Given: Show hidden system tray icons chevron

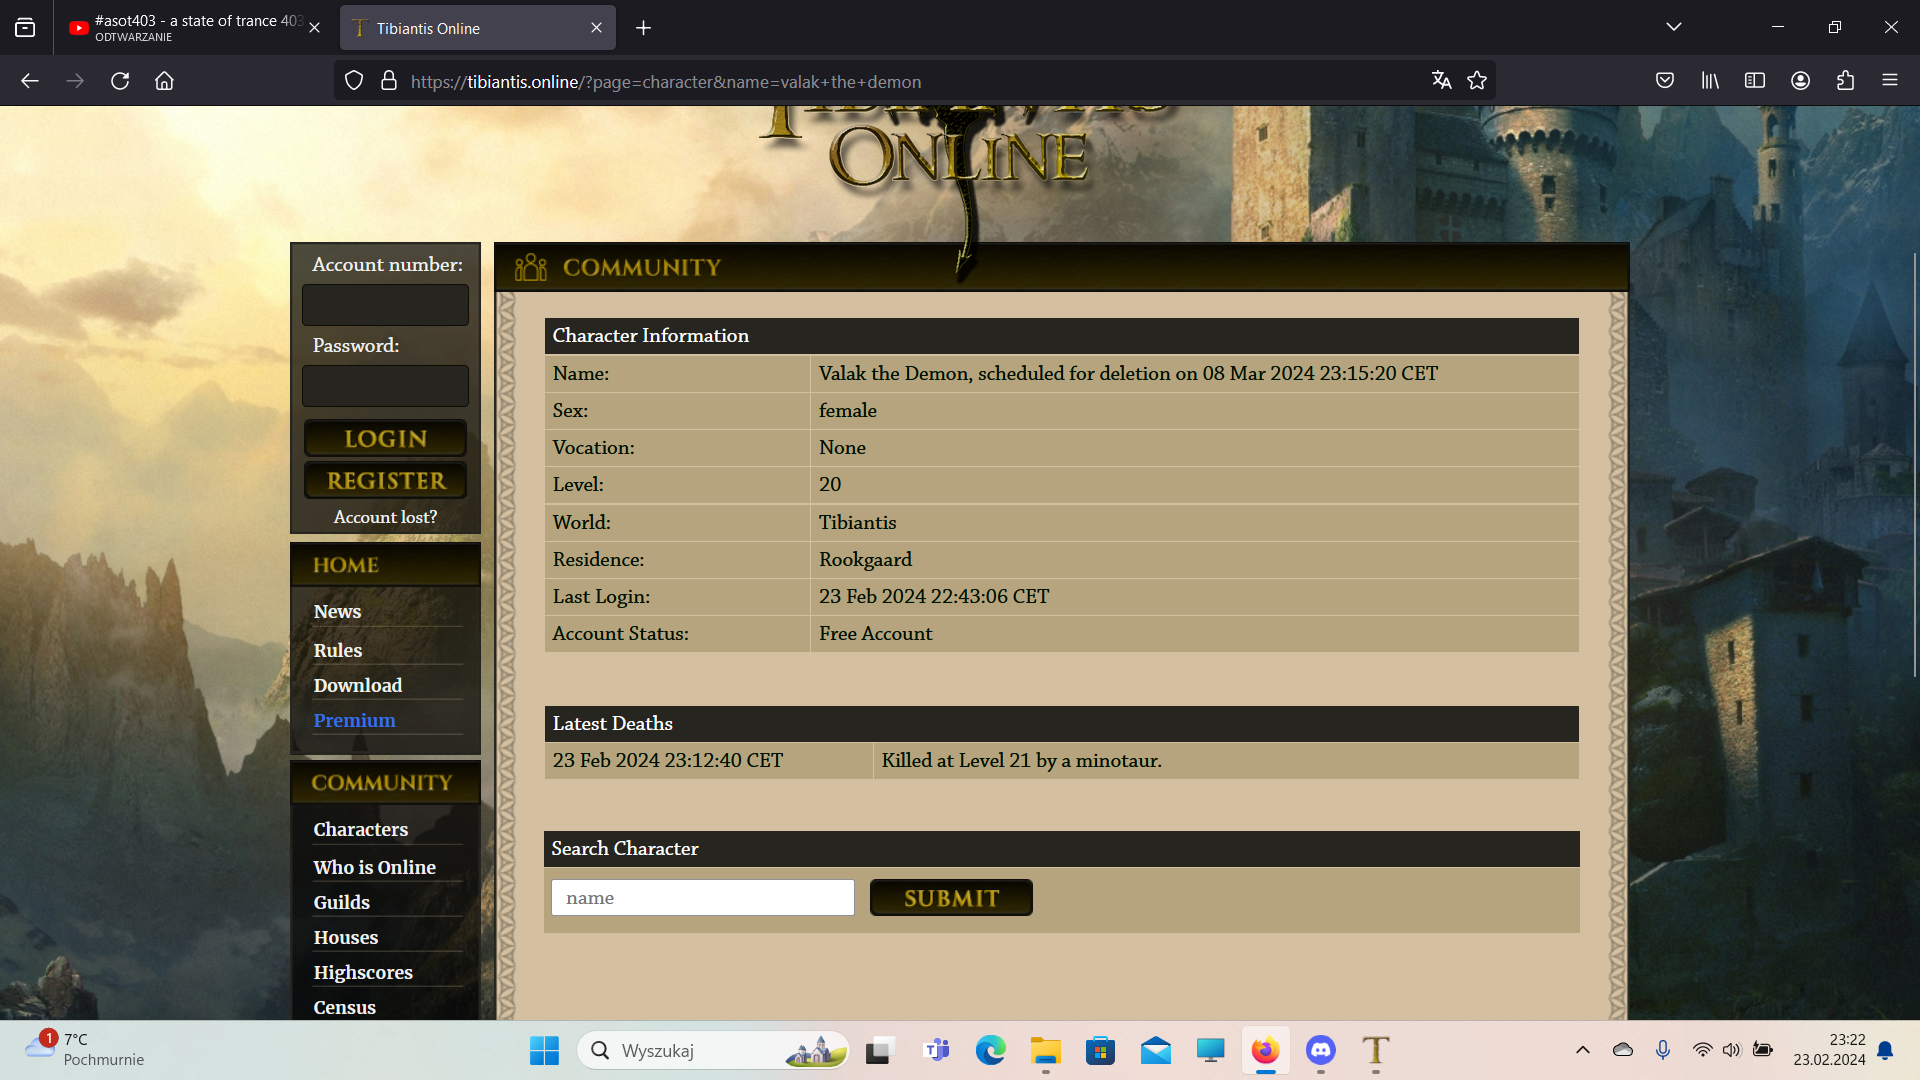Looking at the screenshot, I should pos(1583,1050).
